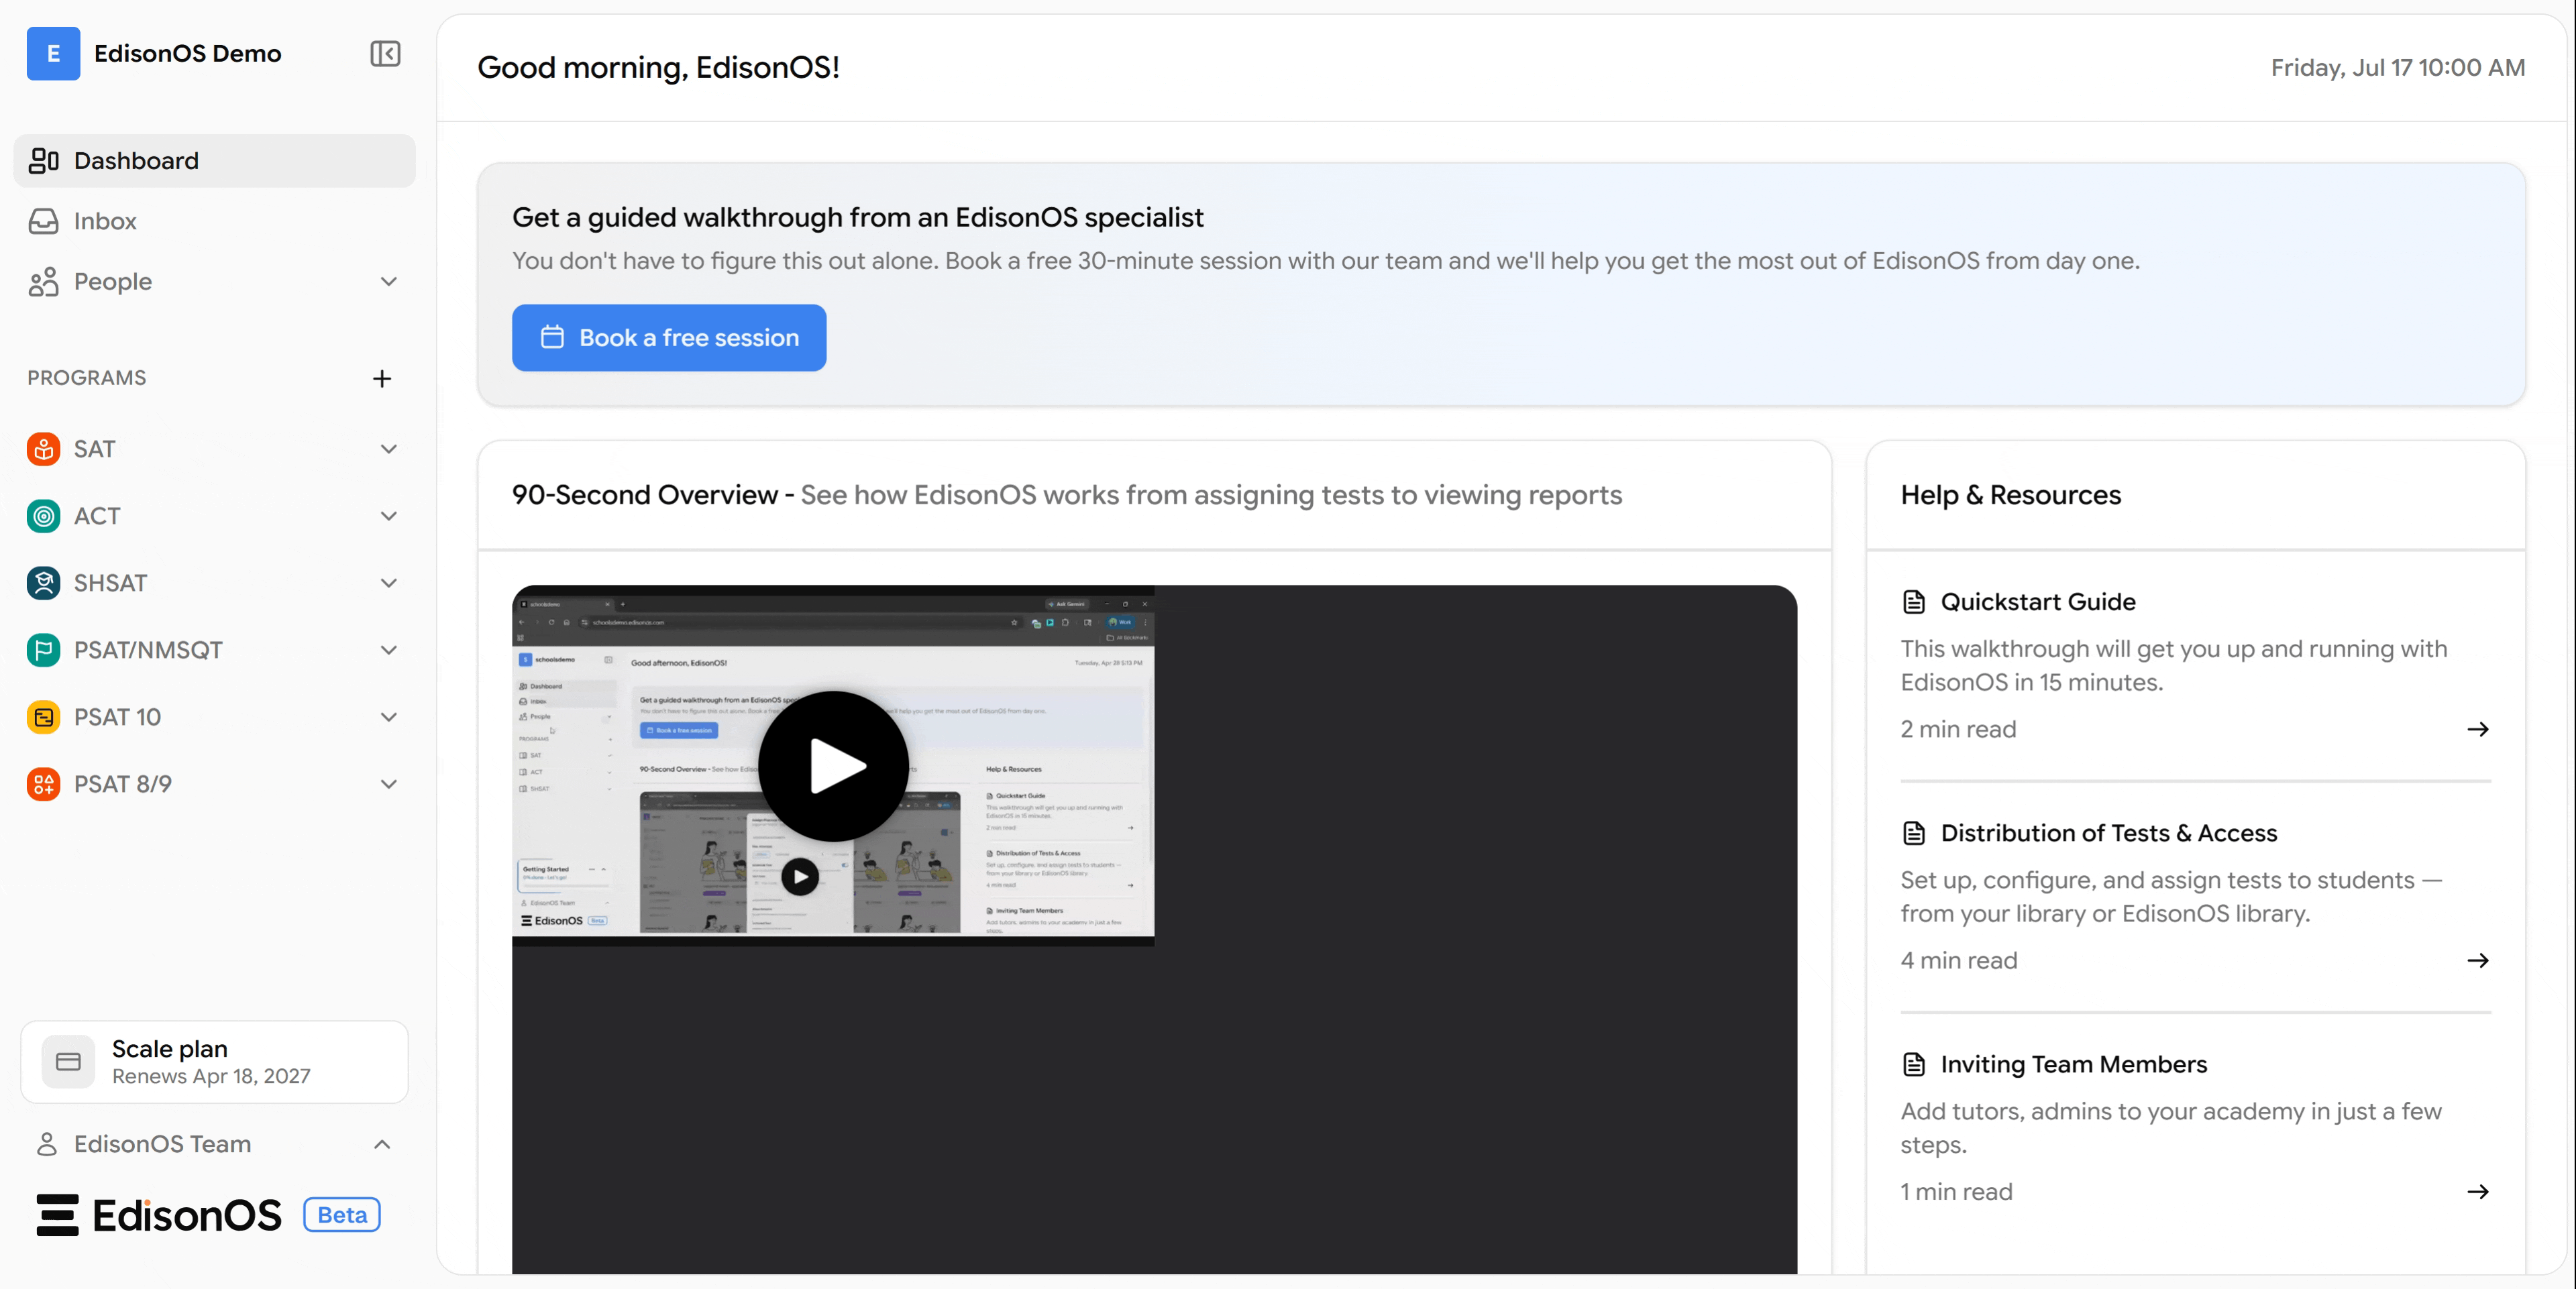This screenshot has height=1289, width=2576.
Task: Click the EdisonOS Demo workspace name
Action: pyautogui.click(x=188, y=54)
